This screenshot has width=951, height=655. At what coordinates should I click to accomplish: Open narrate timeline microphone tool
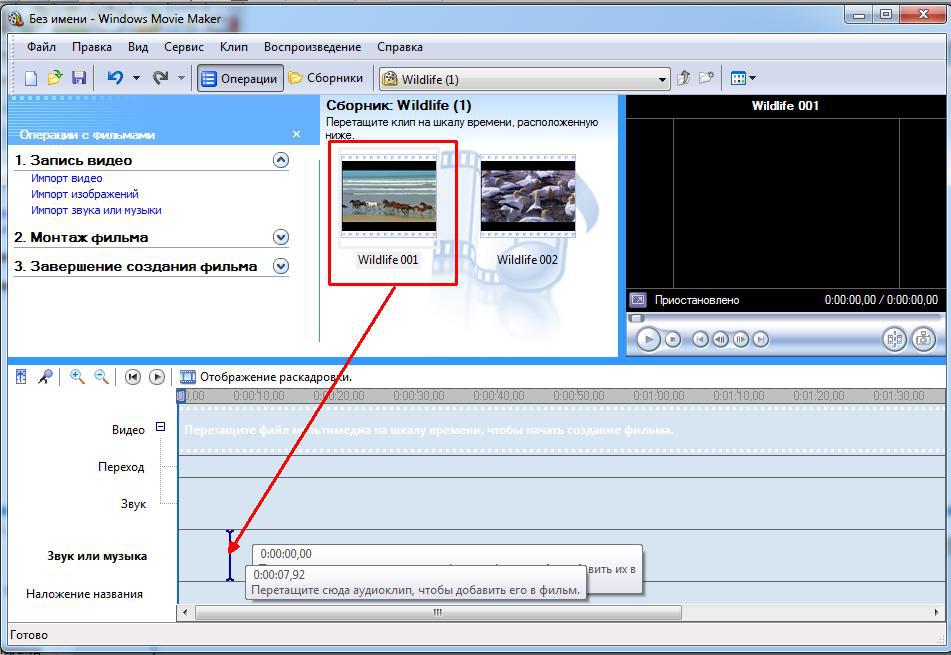pos(45,377)
